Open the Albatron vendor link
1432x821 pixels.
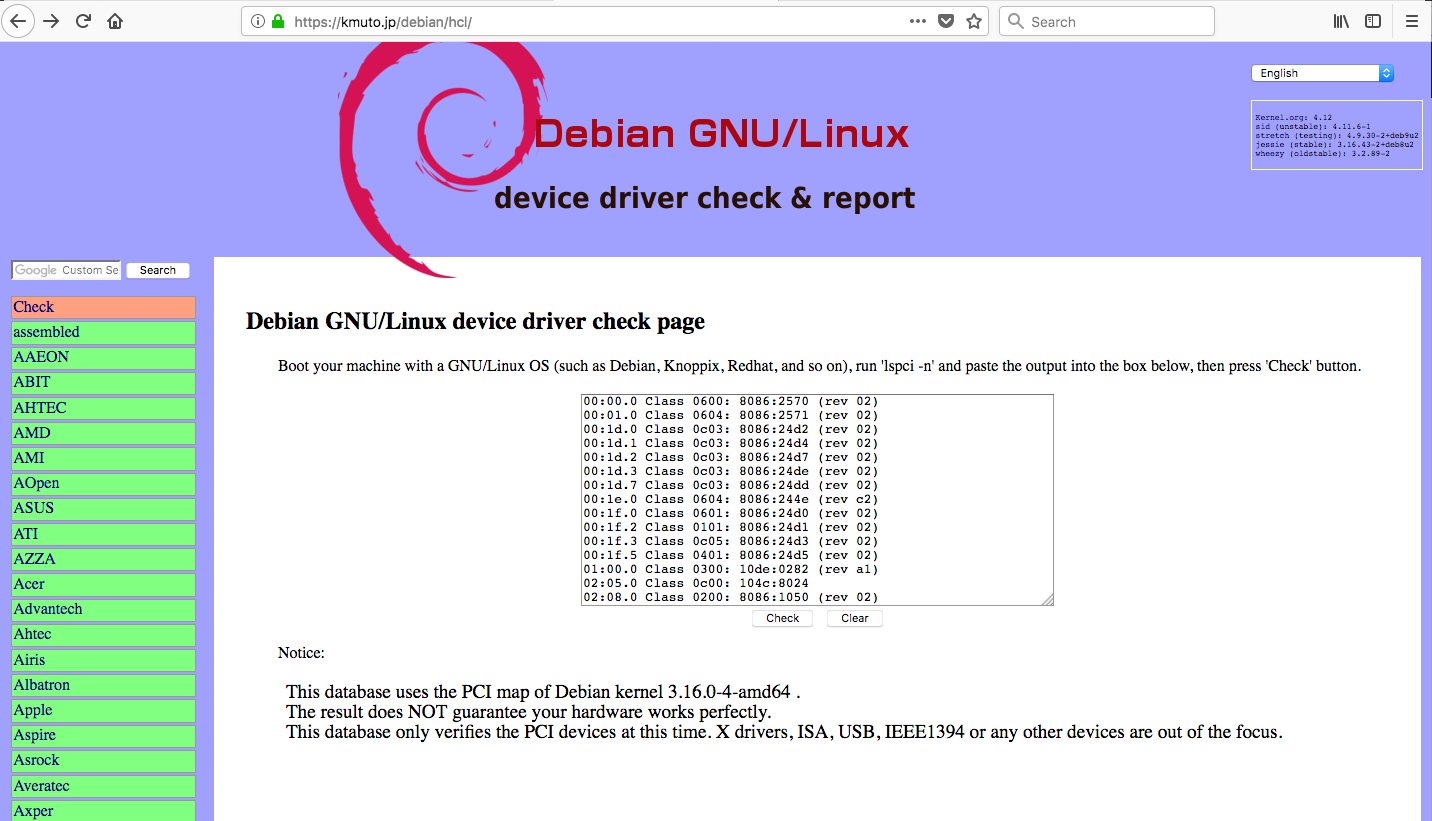(103, 685)
